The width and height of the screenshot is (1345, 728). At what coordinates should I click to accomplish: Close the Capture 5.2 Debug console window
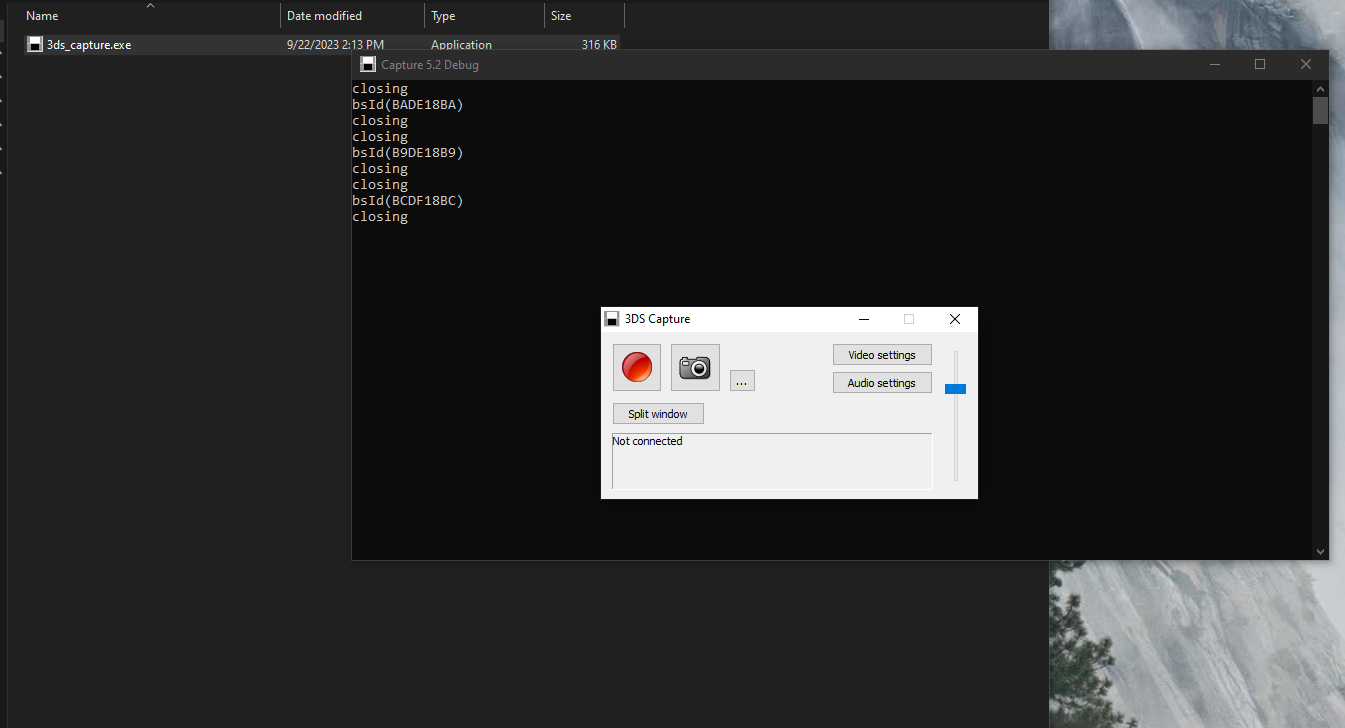click(x=1306, y=64)
